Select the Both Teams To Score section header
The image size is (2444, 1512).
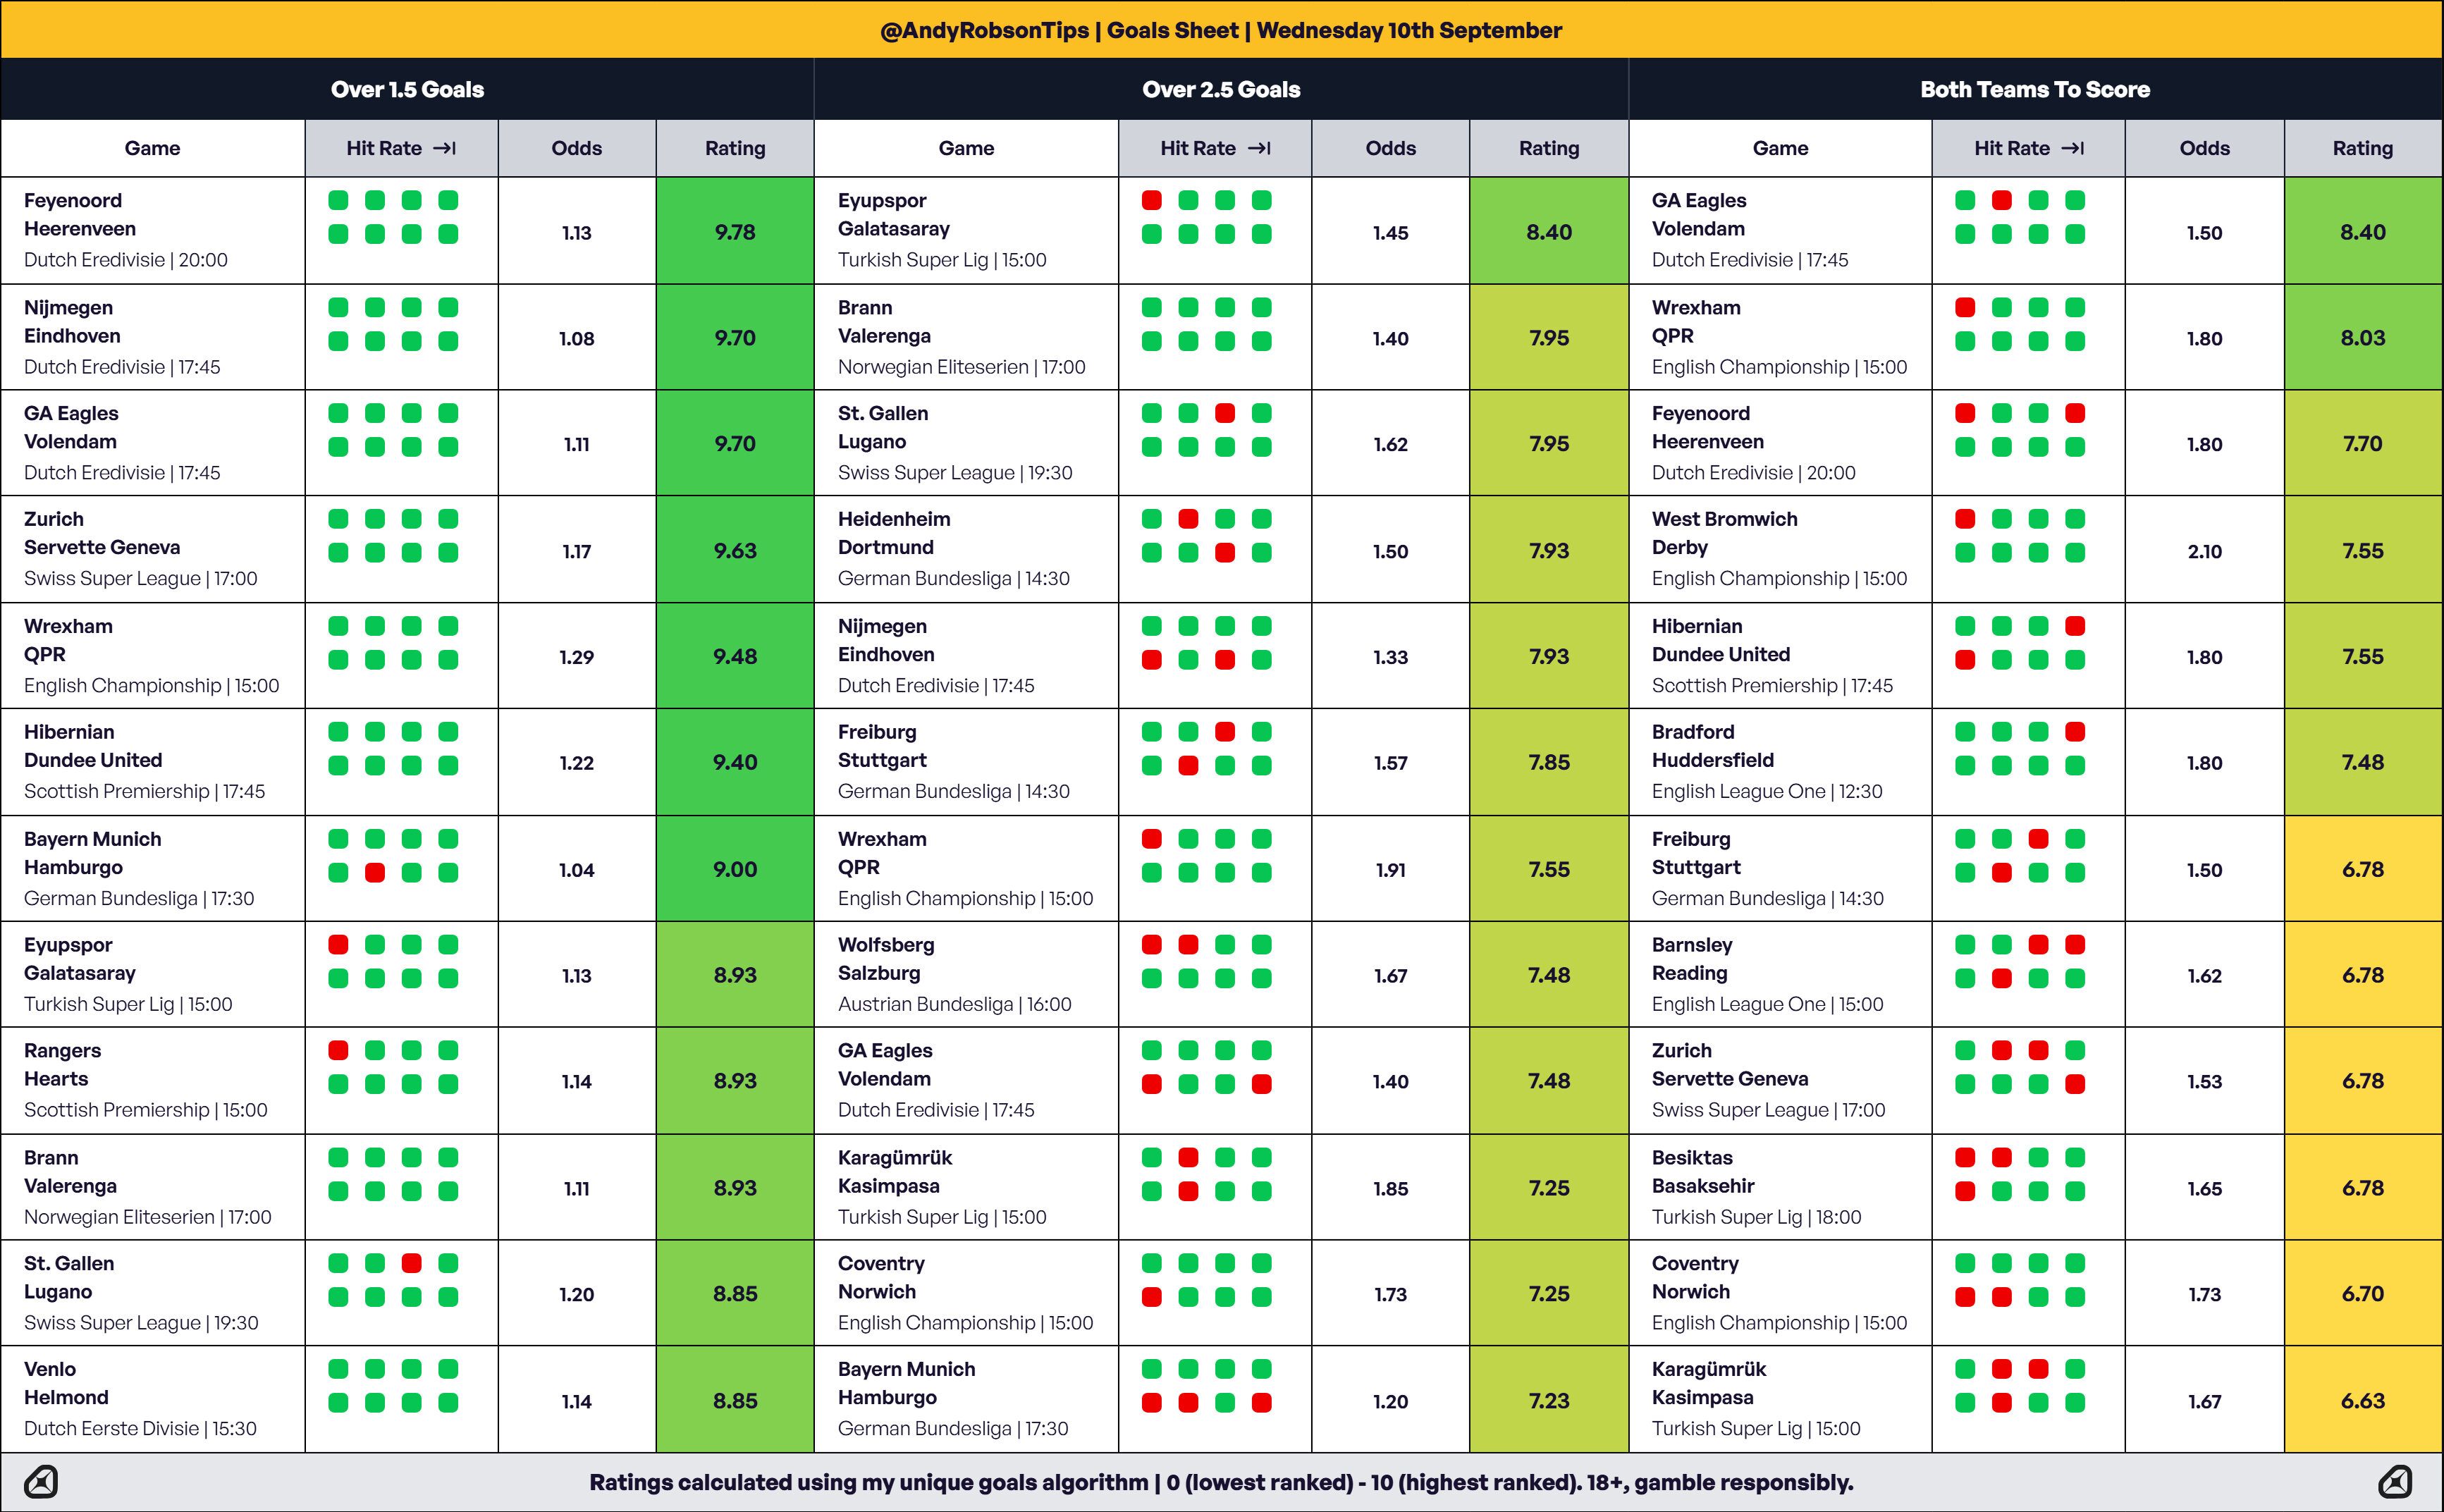(x=2035, y=89)
